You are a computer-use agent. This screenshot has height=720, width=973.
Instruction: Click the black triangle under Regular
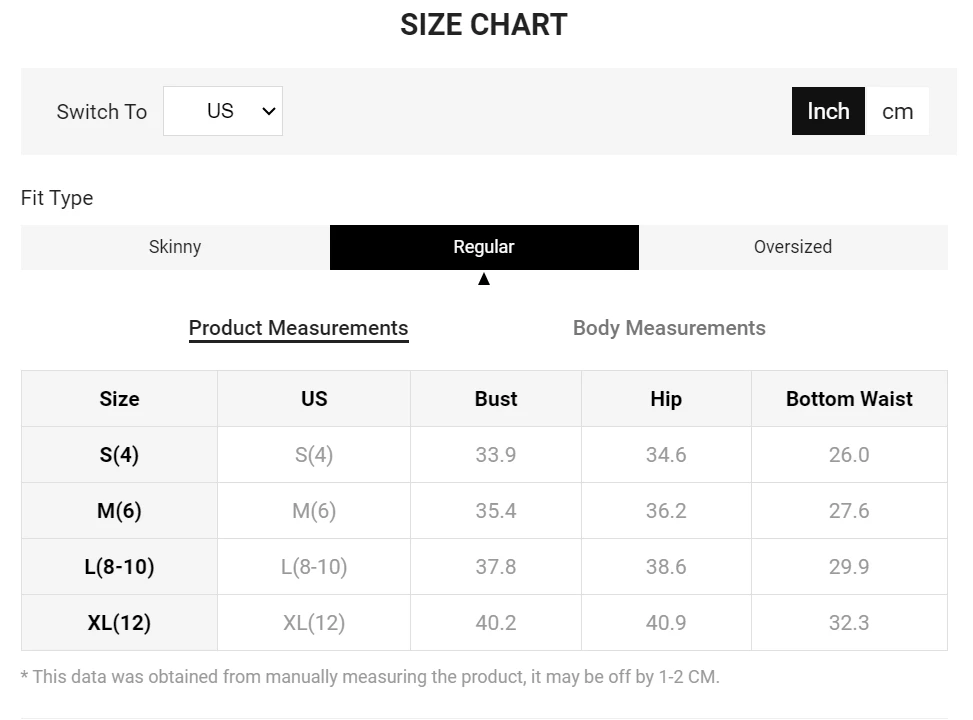[x=484, y=279]
